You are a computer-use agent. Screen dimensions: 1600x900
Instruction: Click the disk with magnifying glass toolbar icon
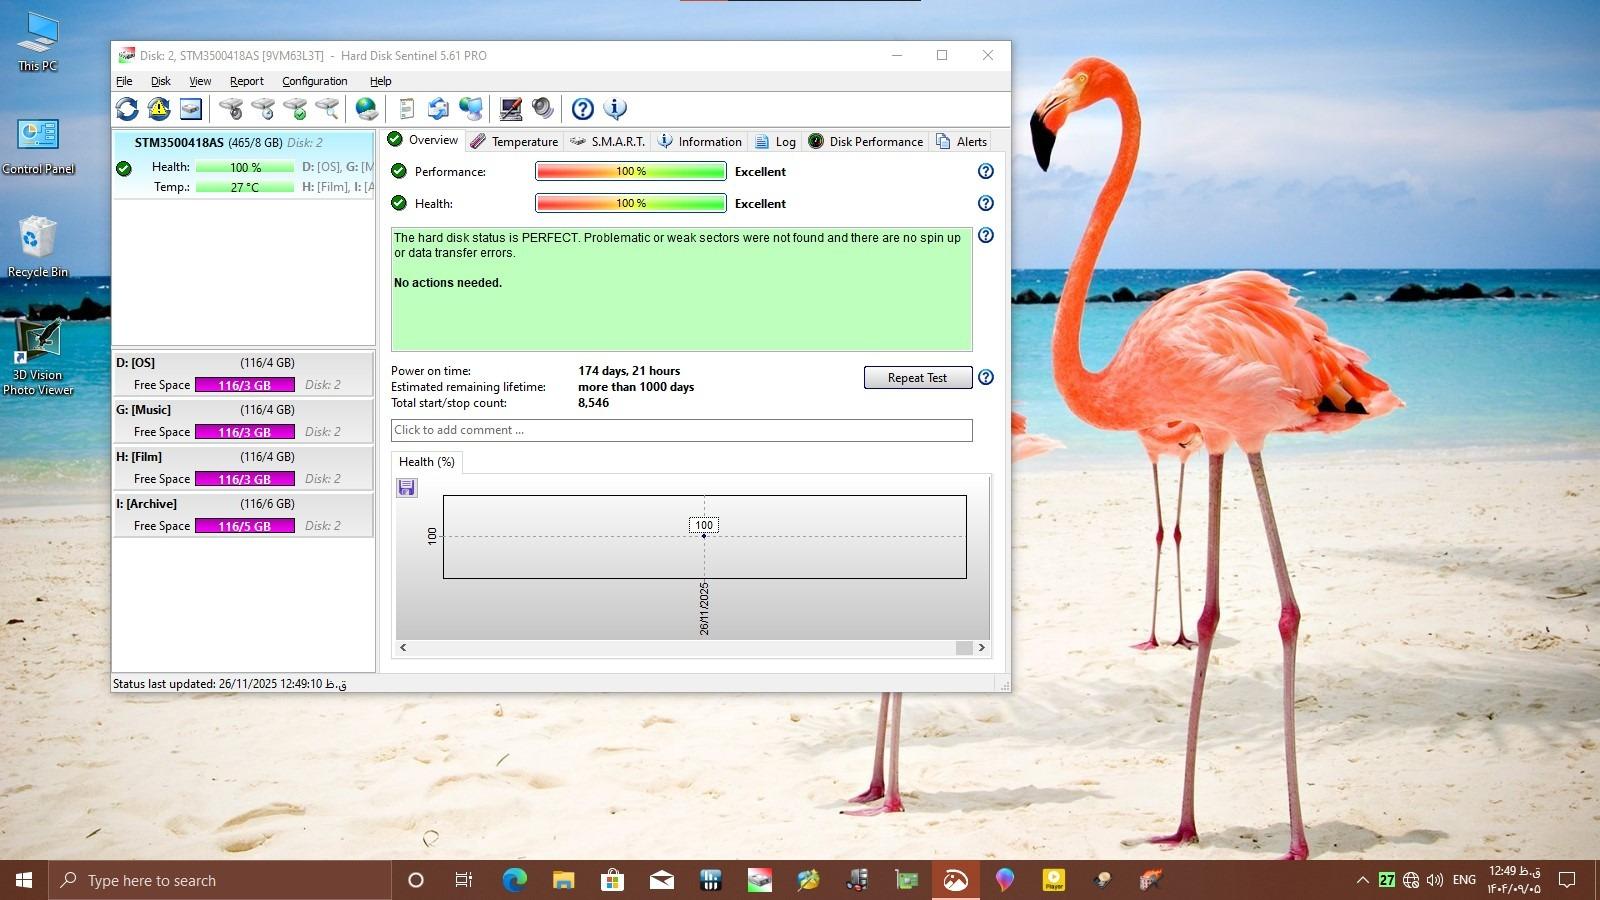(x=327, y=109)
